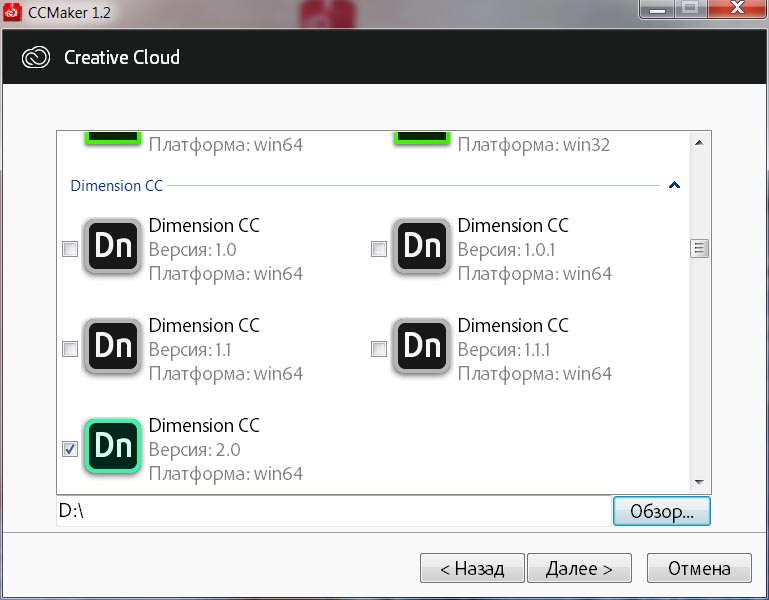Click the Версия: 1.0 text
769x600 pixels.
click(x=192, y=250)
